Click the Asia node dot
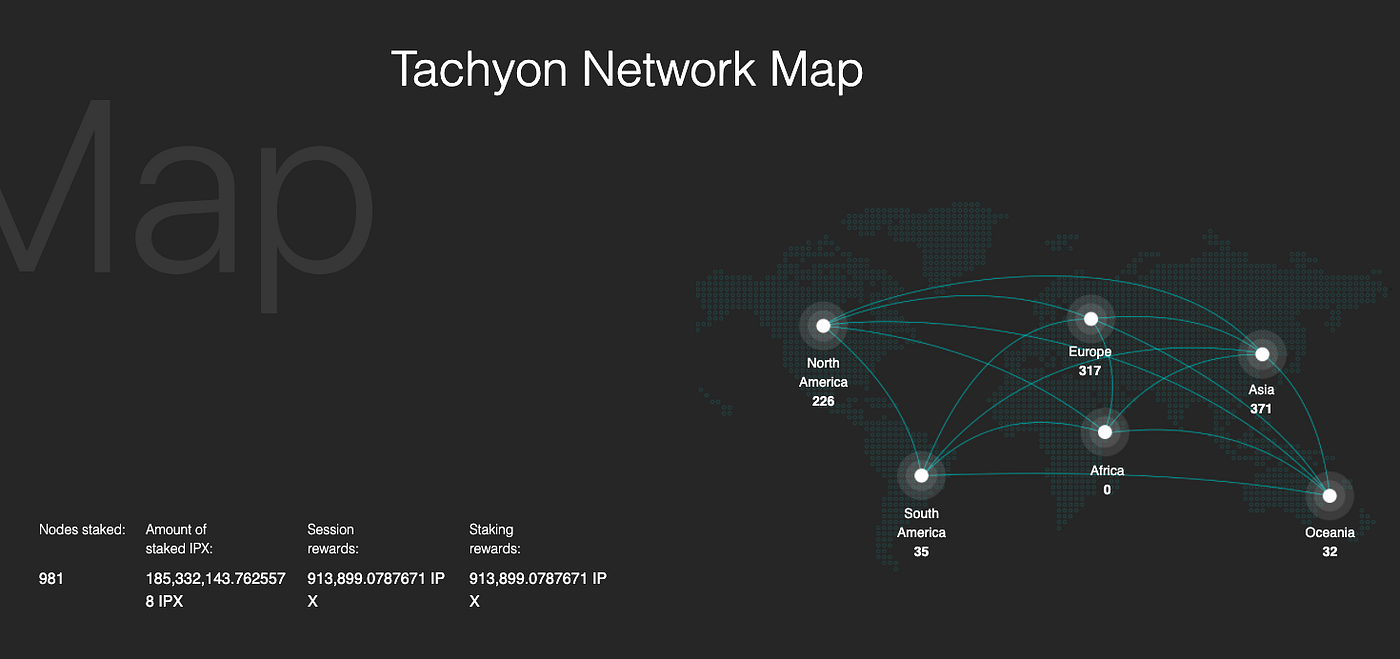 (x=1262, y=354)
